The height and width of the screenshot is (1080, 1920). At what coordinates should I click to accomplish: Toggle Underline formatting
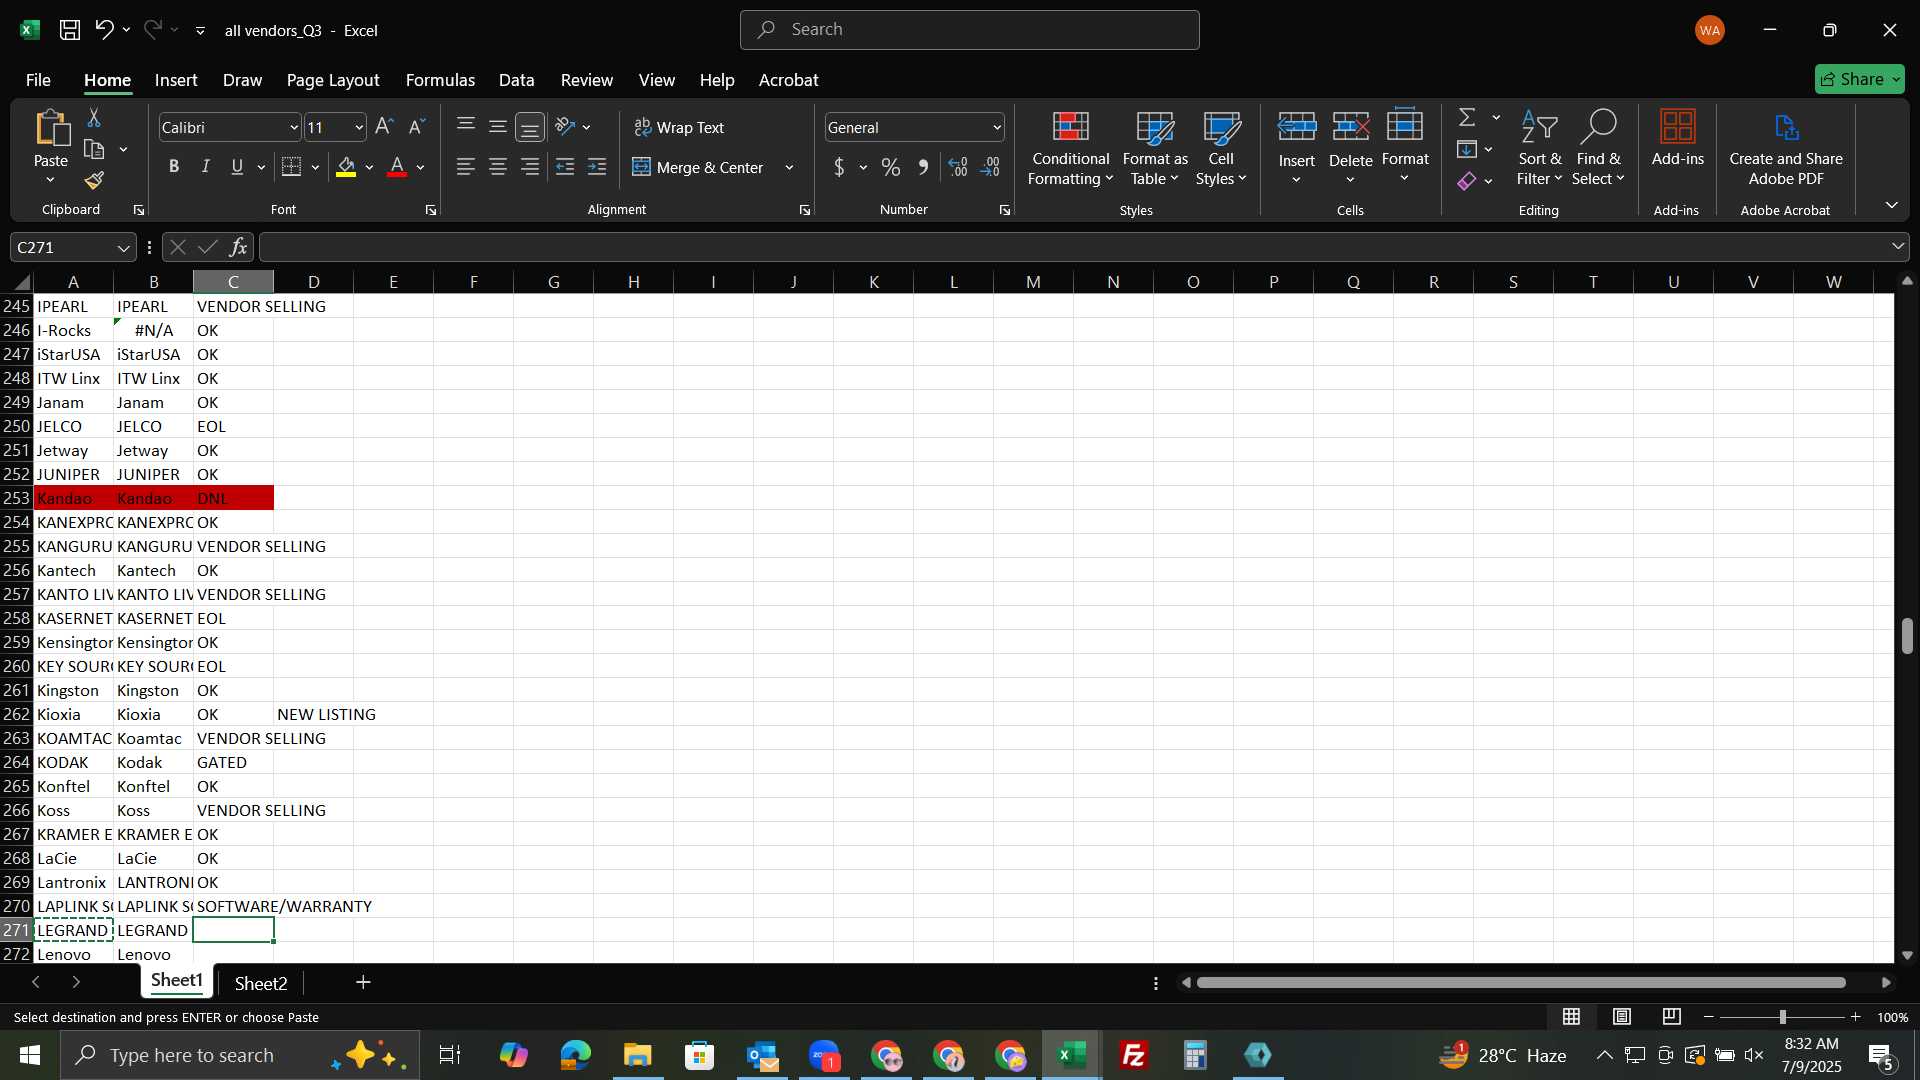pyautogui.click(x=237, y=167)
